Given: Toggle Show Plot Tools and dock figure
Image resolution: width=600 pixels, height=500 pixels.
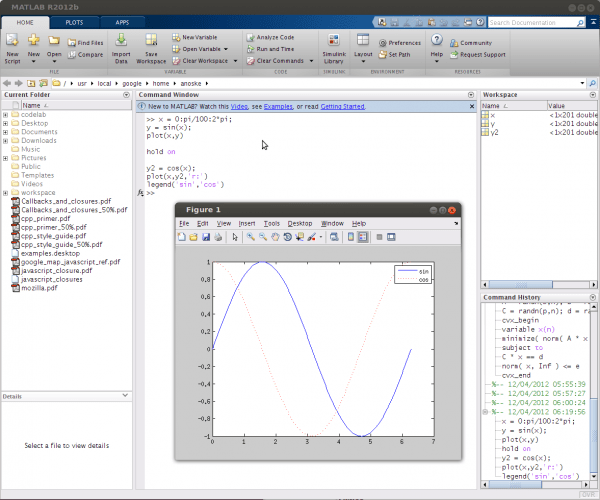Looking at the screenshot, I should pyautogui.click(x=391, y=237).
